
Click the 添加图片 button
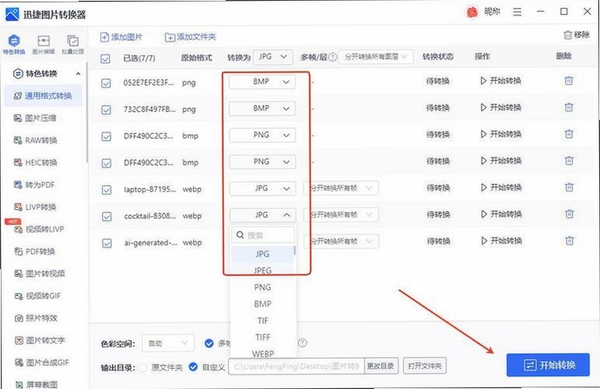(x=121, y=37)
